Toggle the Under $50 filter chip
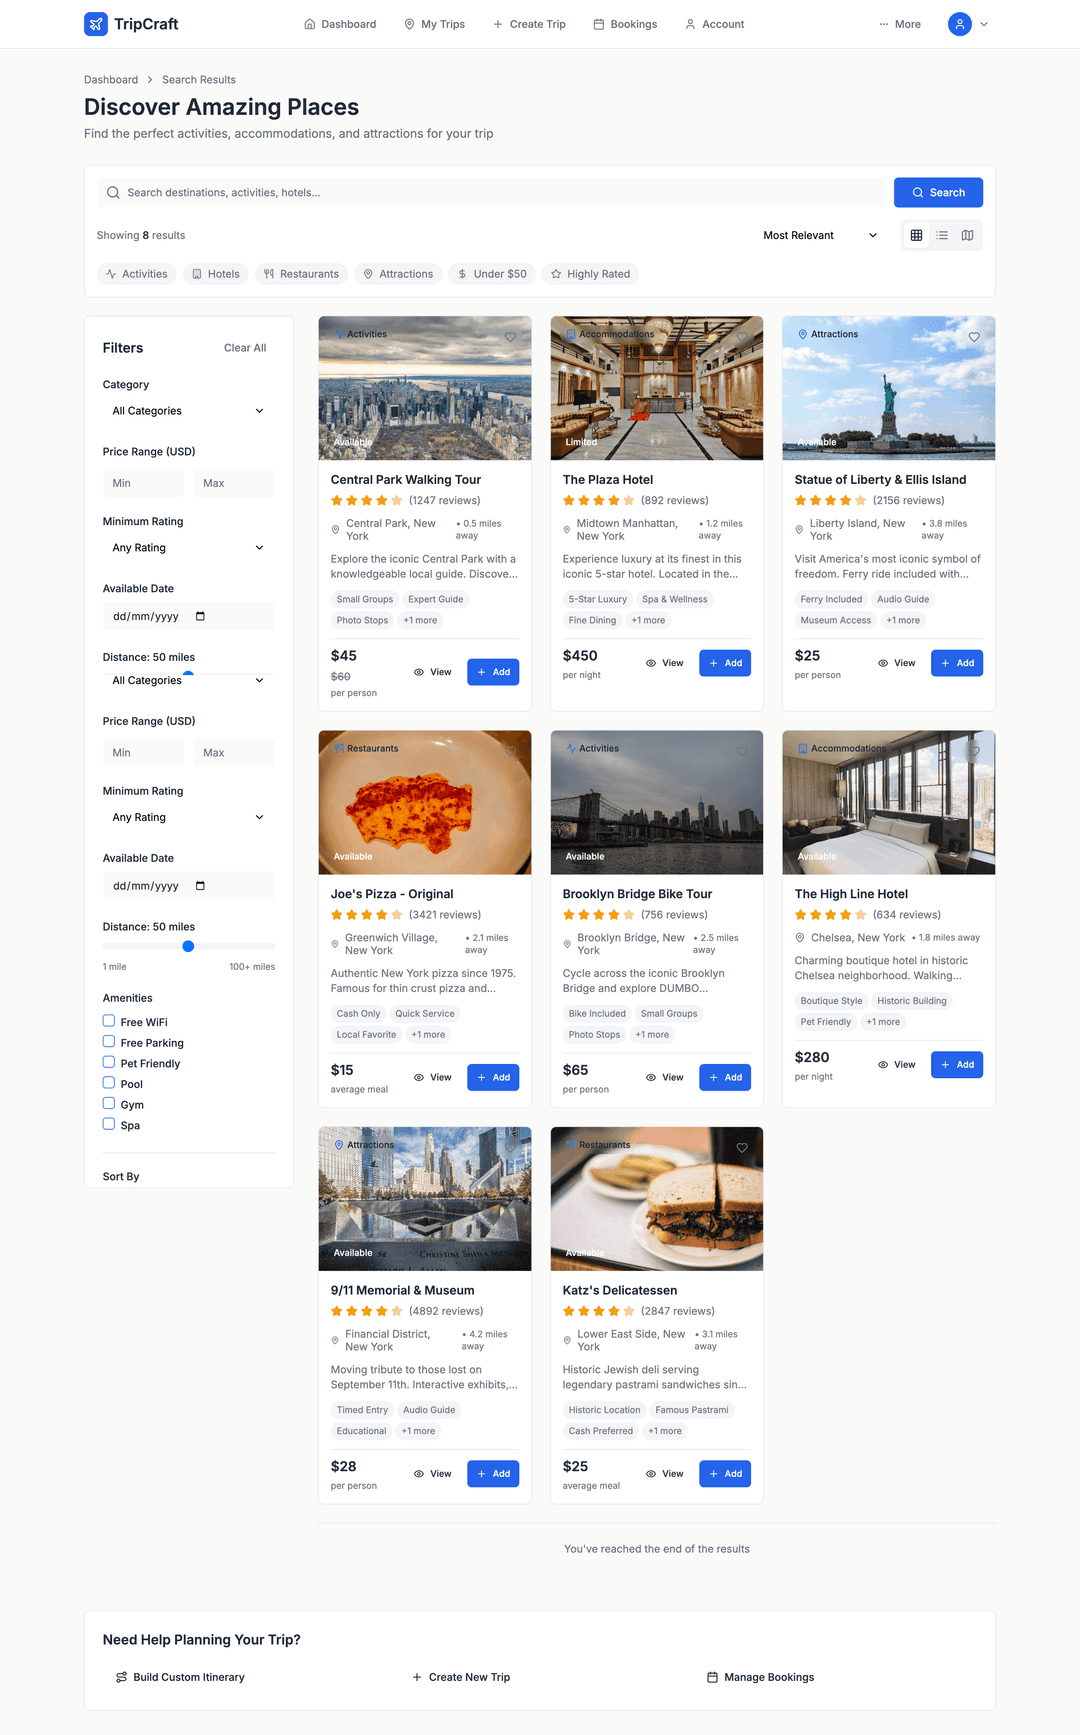Viewport: 1080px width, 1735px height. click(492, 274)
